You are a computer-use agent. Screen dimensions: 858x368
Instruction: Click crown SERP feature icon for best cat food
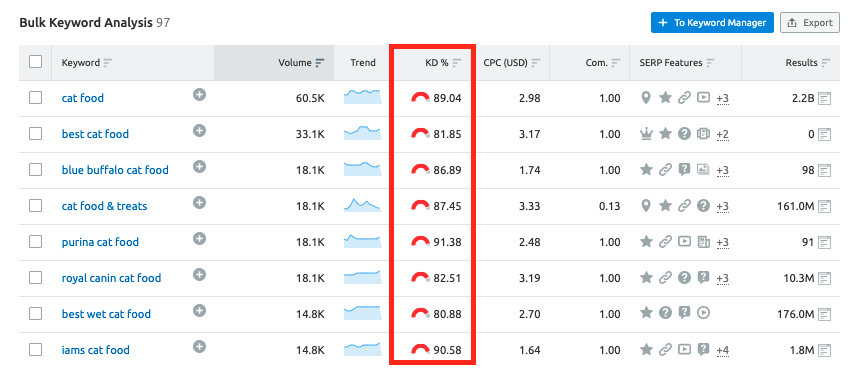[x=646, y=134]
